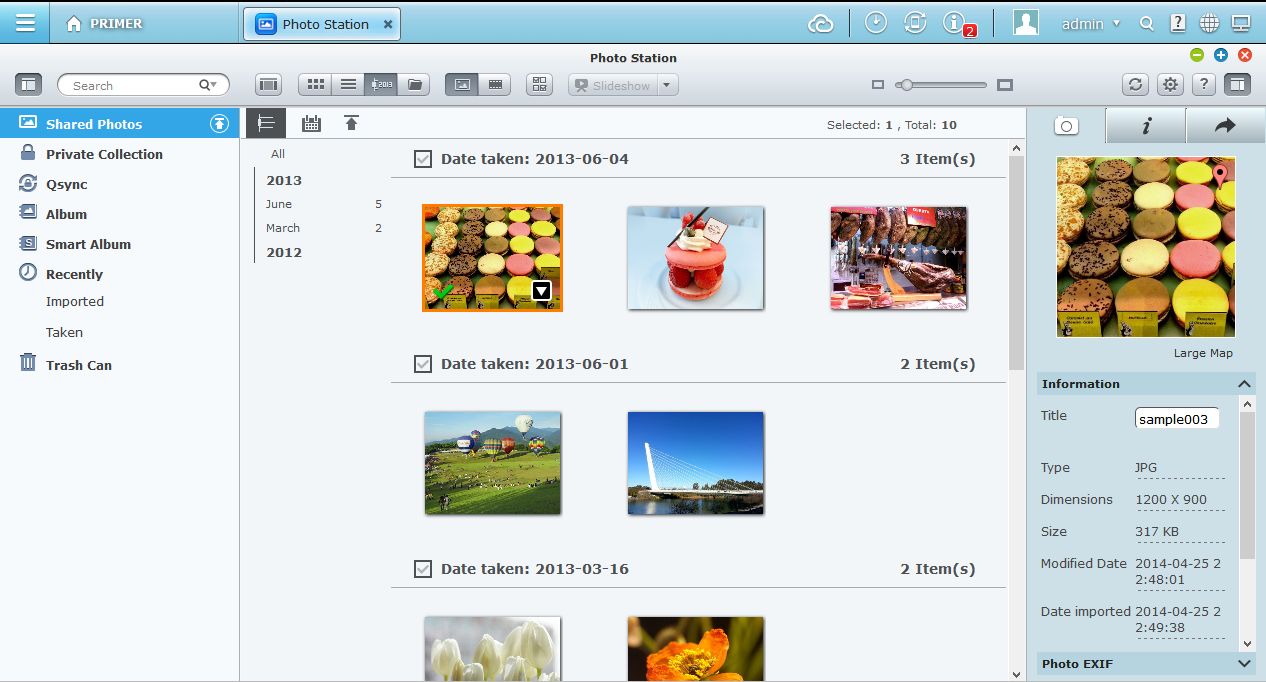Click the upload arrow icon in timeline bar
Screen dimensions: 1266x682
tap(351, 123)
